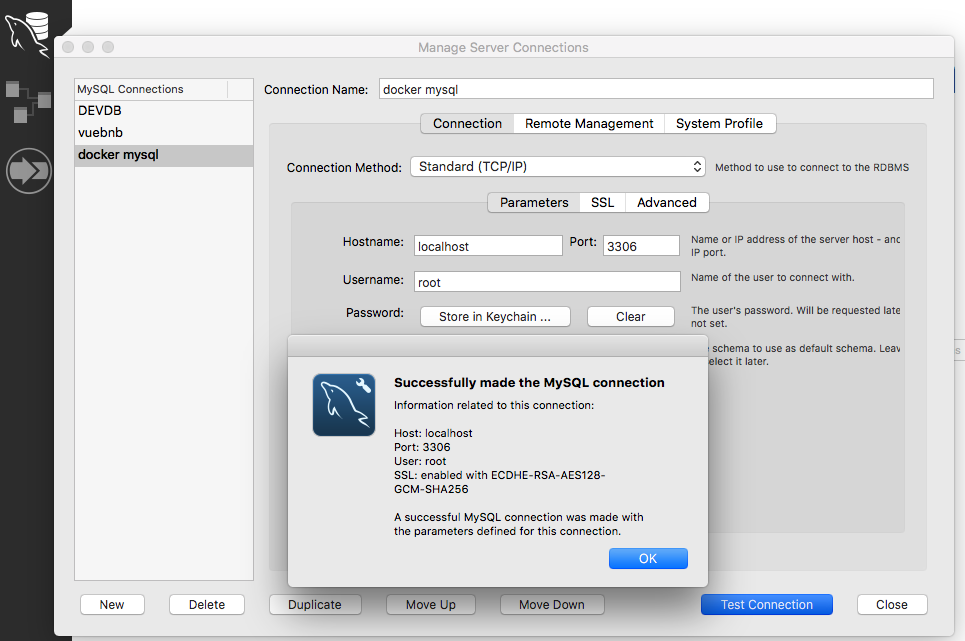Open the MySQL Workbench home dolphin icon
The image size is (965, 641).
coord(28,34)
